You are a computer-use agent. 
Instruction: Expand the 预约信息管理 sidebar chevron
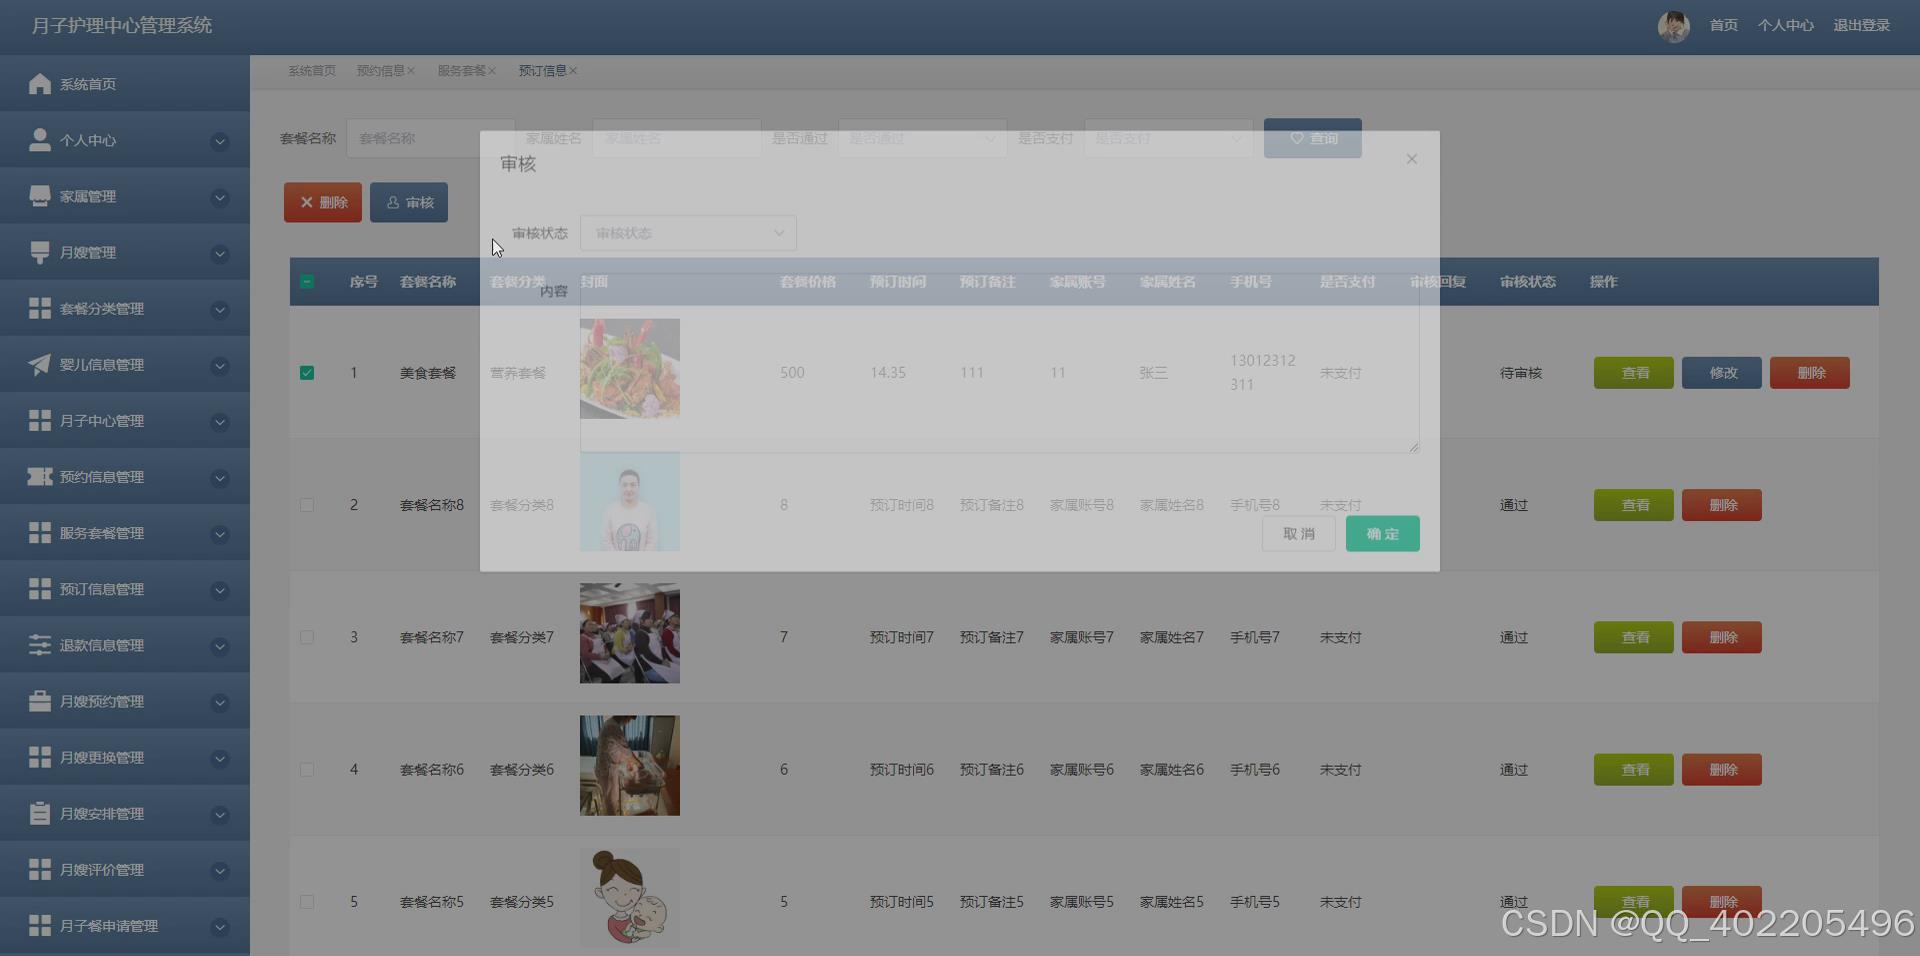click(220, 478)
